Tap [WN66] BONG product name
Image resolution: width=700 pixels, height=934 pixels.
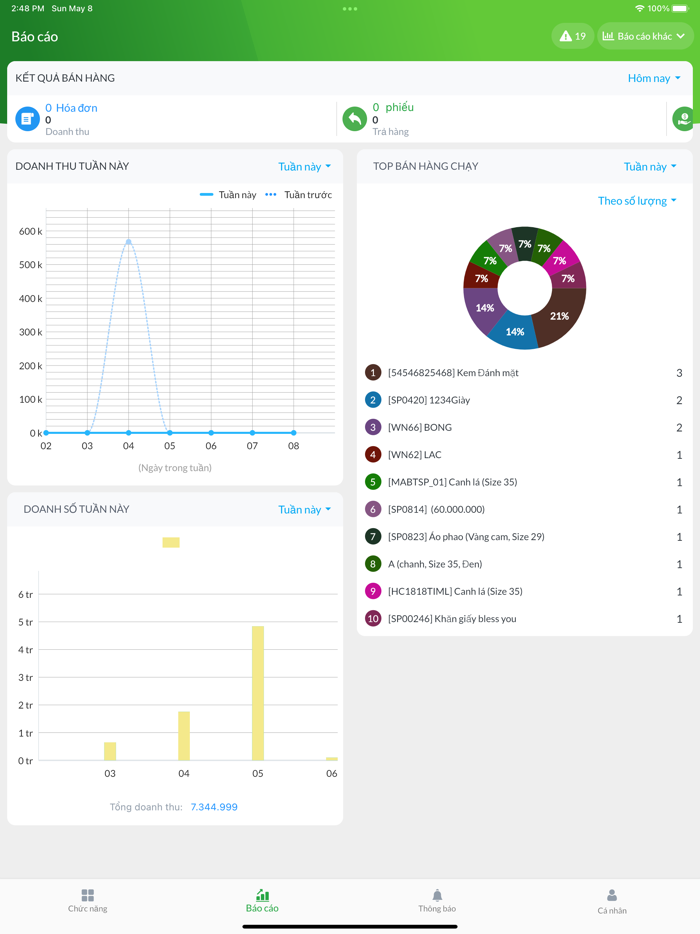point(420,428)
